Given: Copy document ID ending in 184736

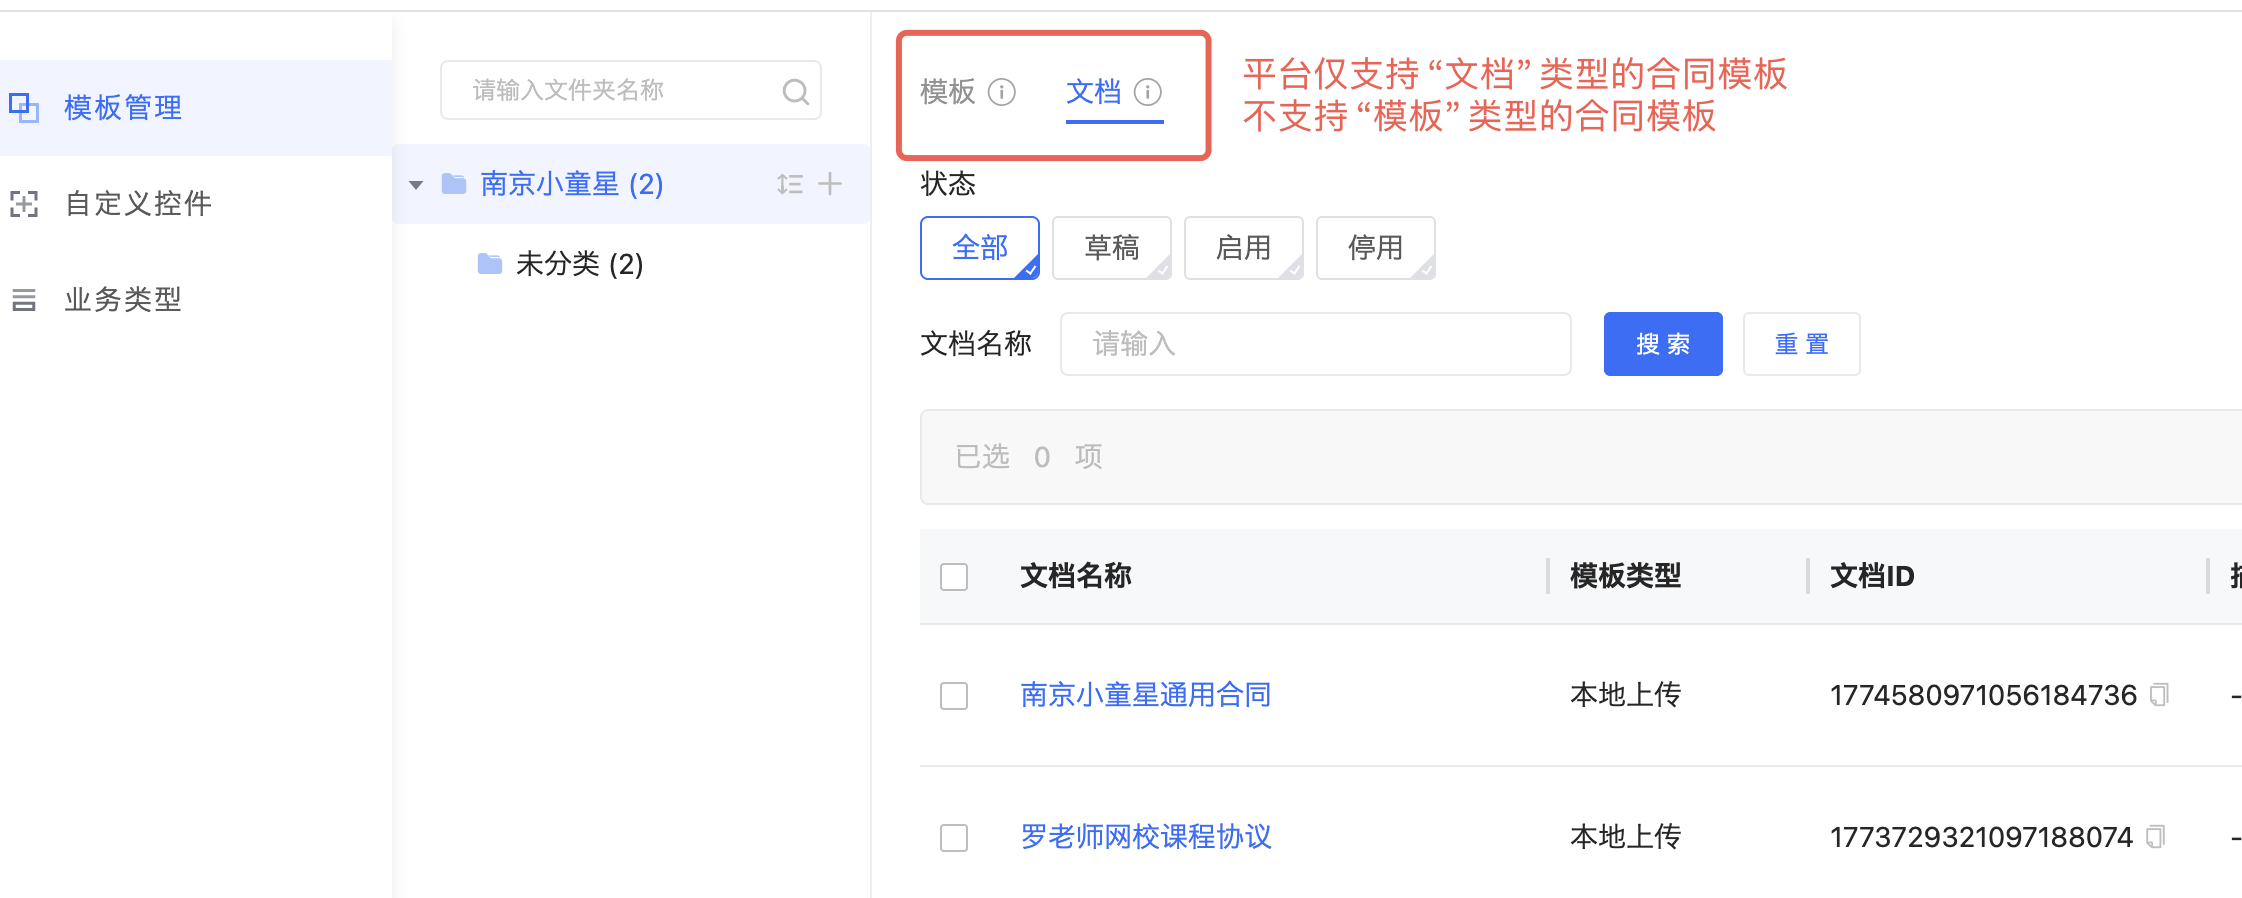Looking at the screenshot, I should click(2159, 695).
